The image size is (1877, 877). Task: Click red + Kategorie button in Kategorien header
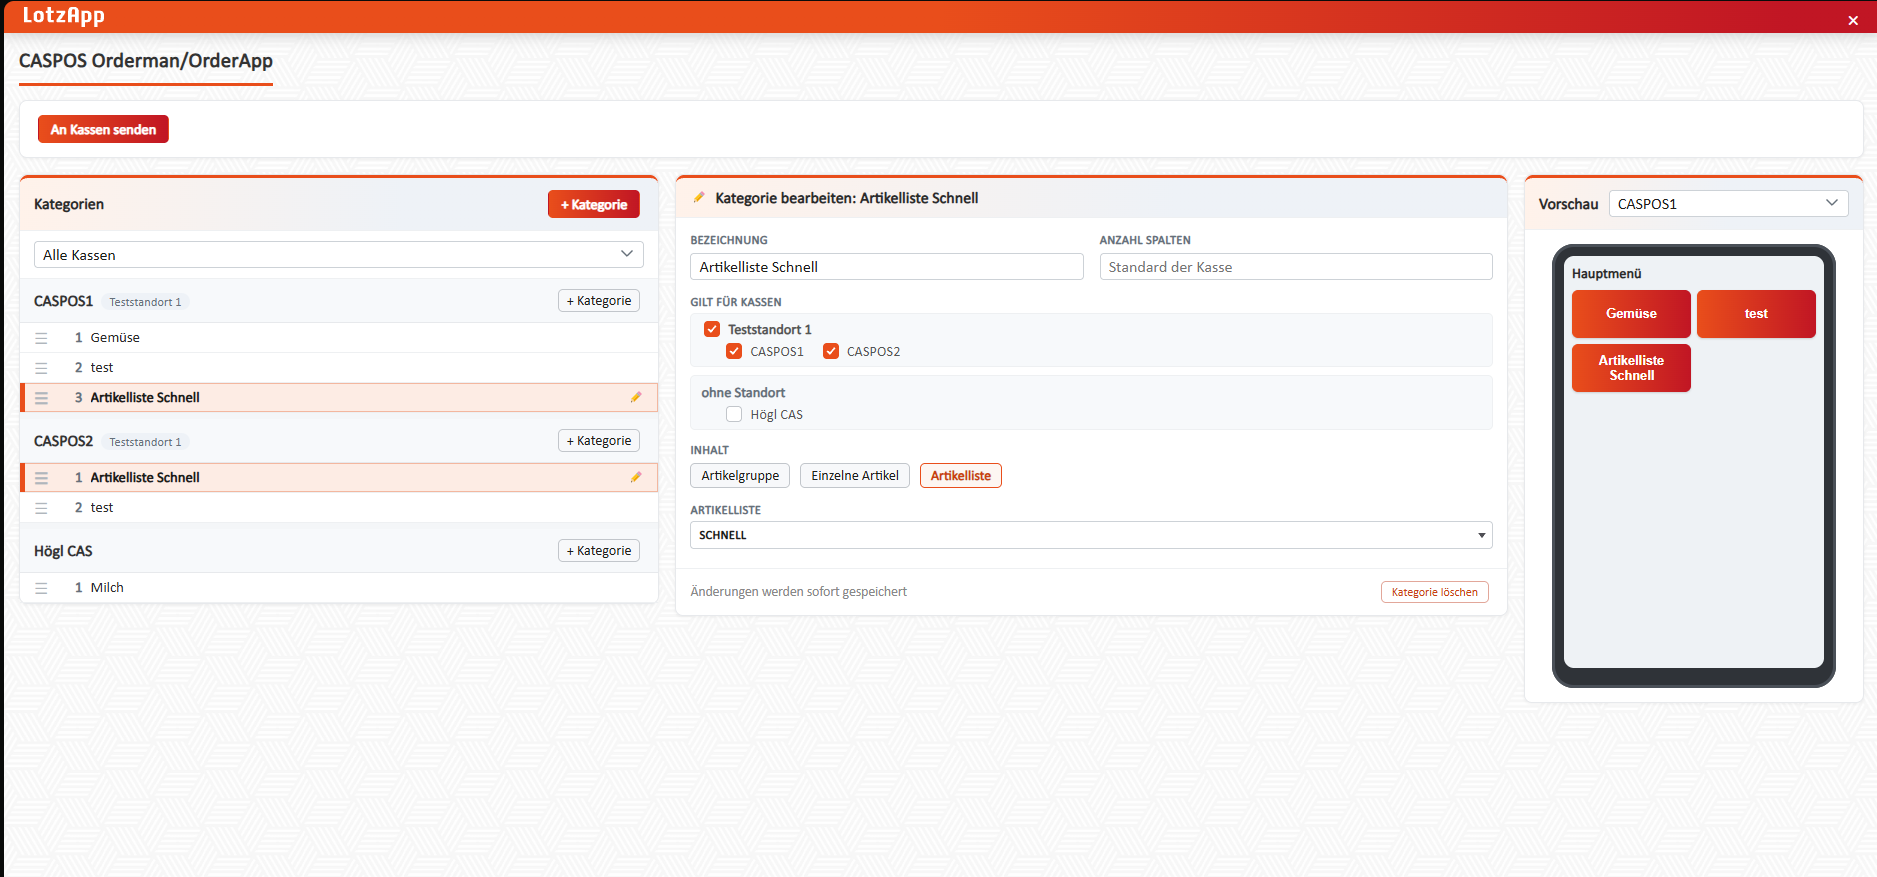[x=594, y=204]
